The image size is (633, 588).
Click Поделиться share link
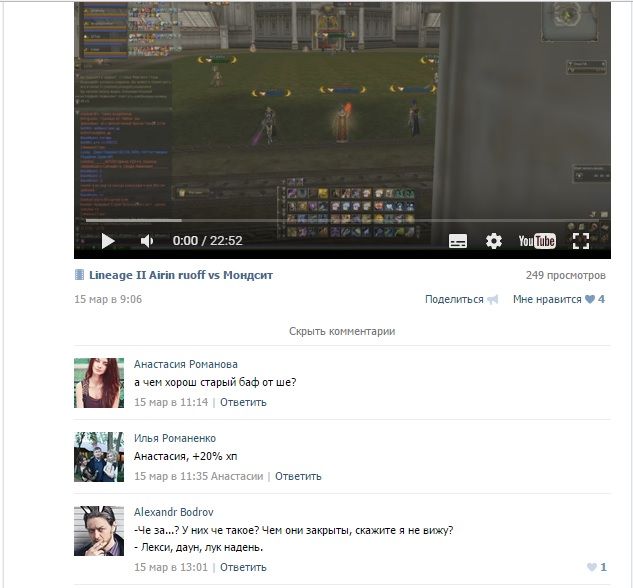tap(454, 299)
